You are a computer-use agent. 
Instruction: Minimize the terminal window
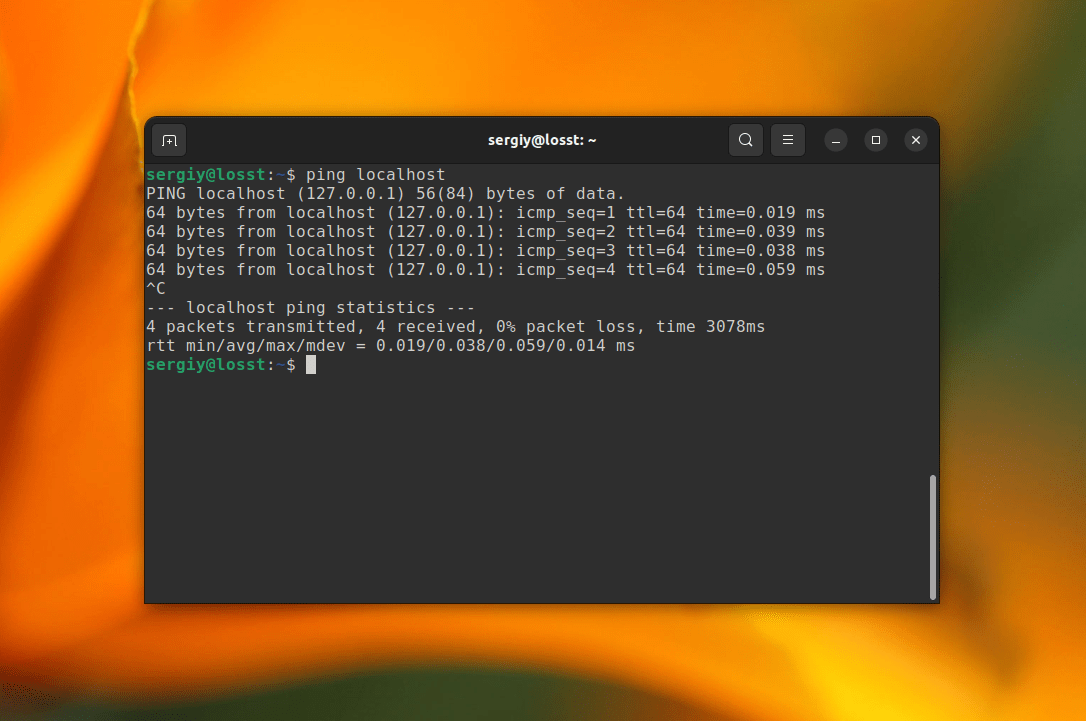pyautogui.click(x=836, y=141)
